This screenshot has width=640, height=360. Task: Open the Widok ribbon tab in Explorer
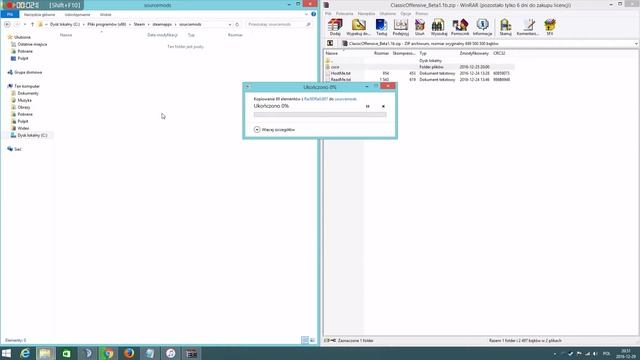(105, 14)
